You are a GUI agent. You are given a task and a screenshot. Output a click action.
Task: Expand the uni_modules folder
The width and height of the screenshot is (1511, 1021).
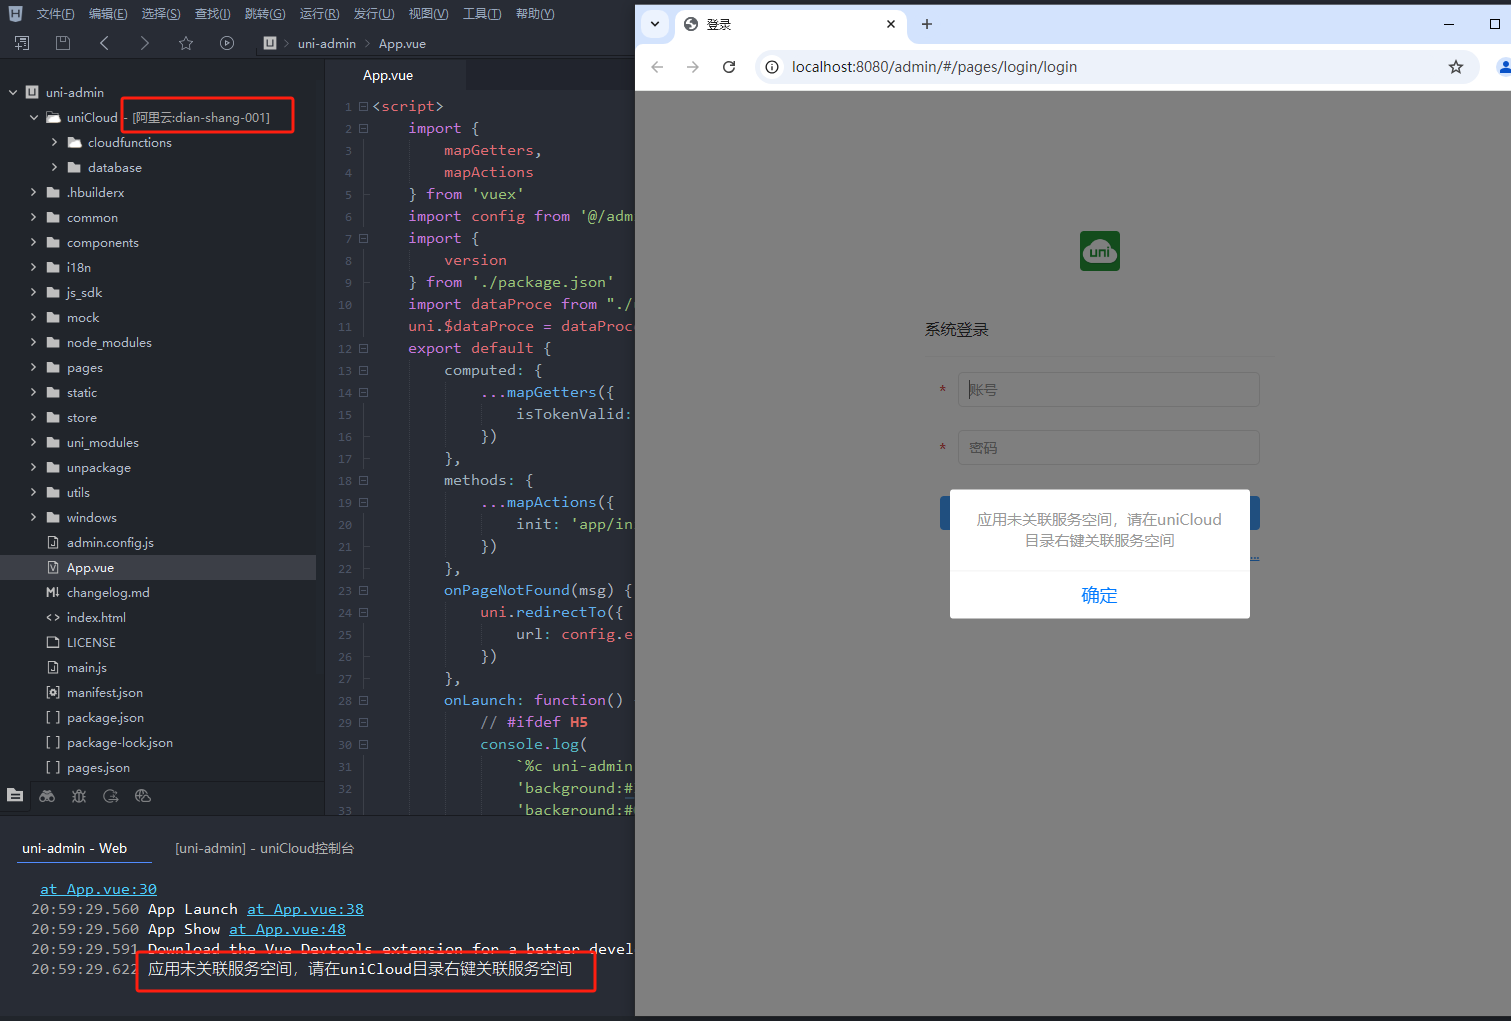point(33,442)
